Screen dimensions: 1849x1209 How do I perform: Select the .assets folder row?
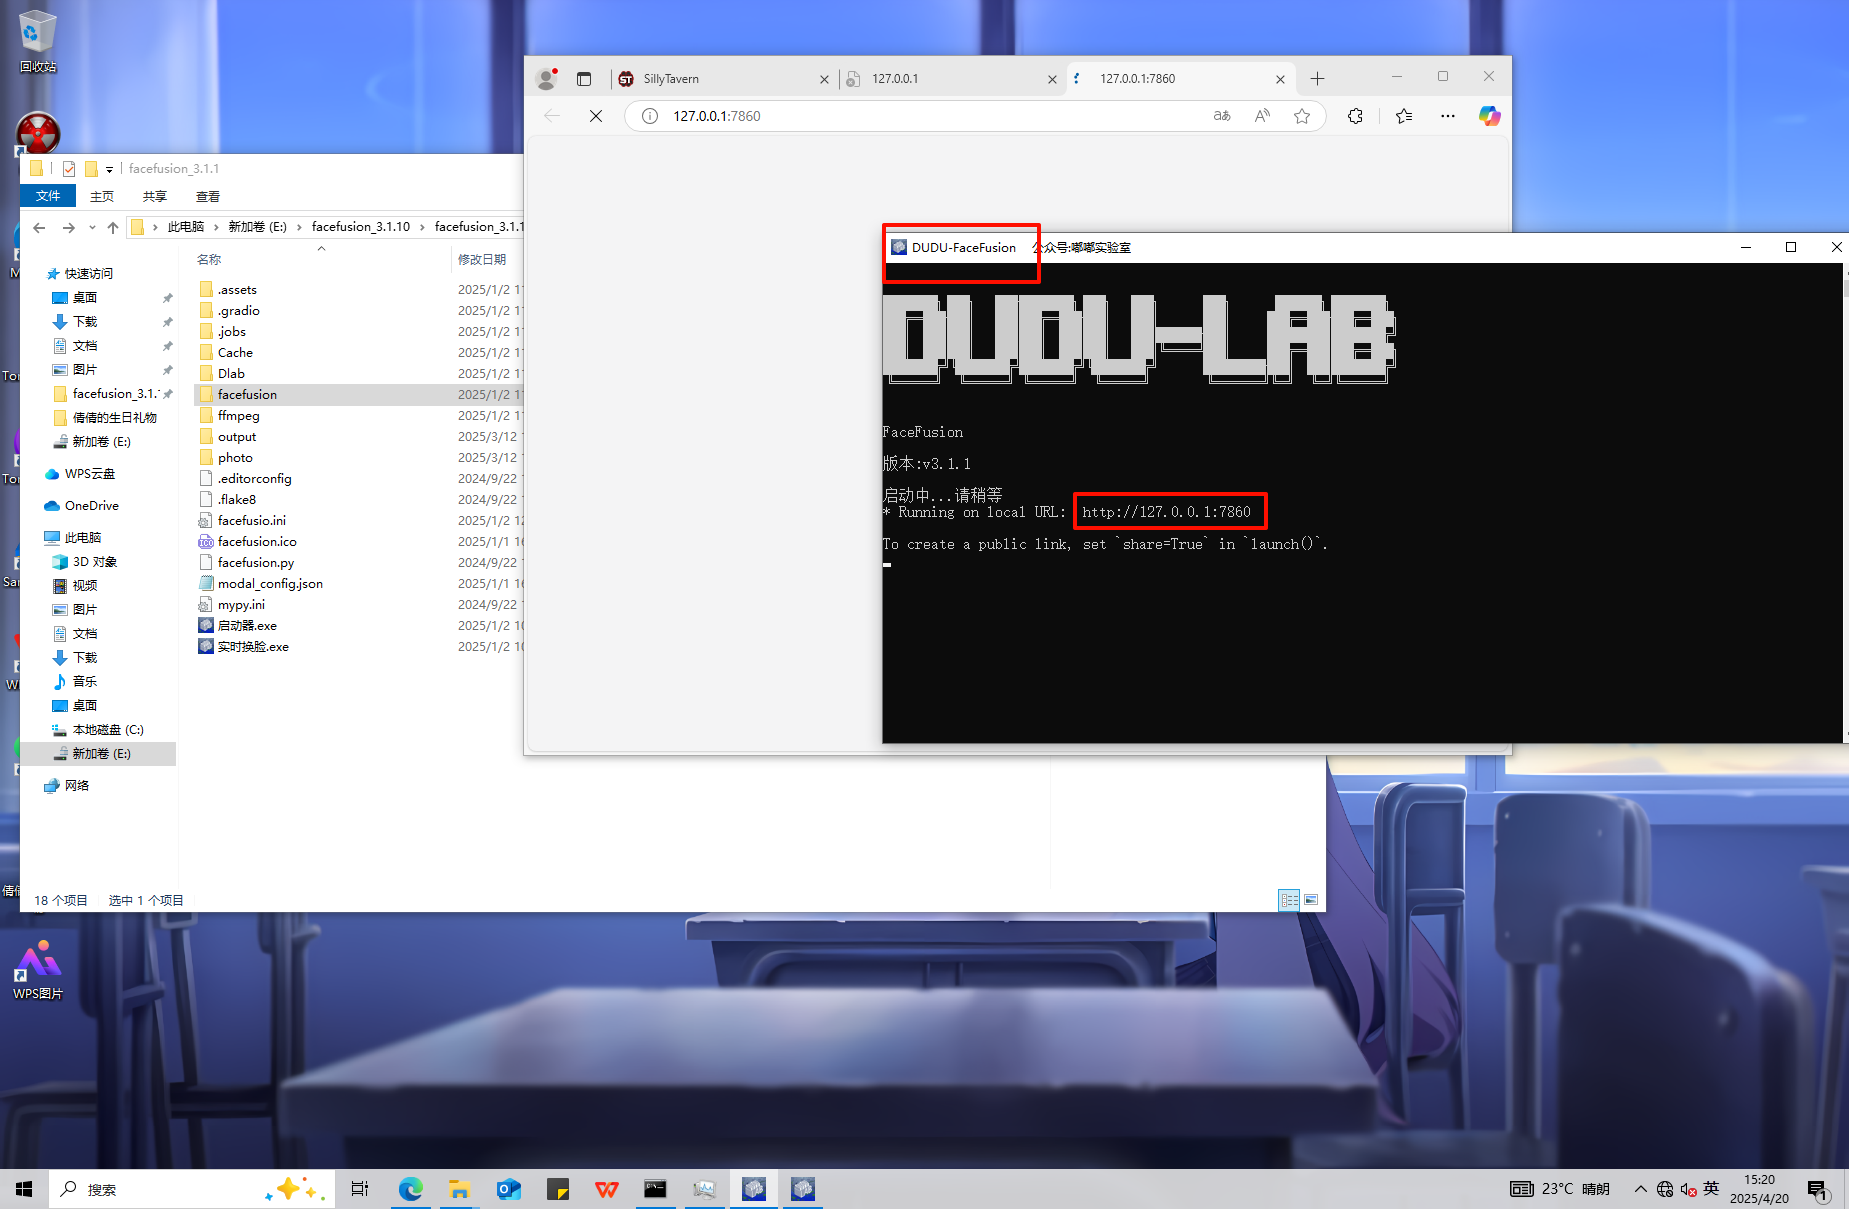coord(359,290)
